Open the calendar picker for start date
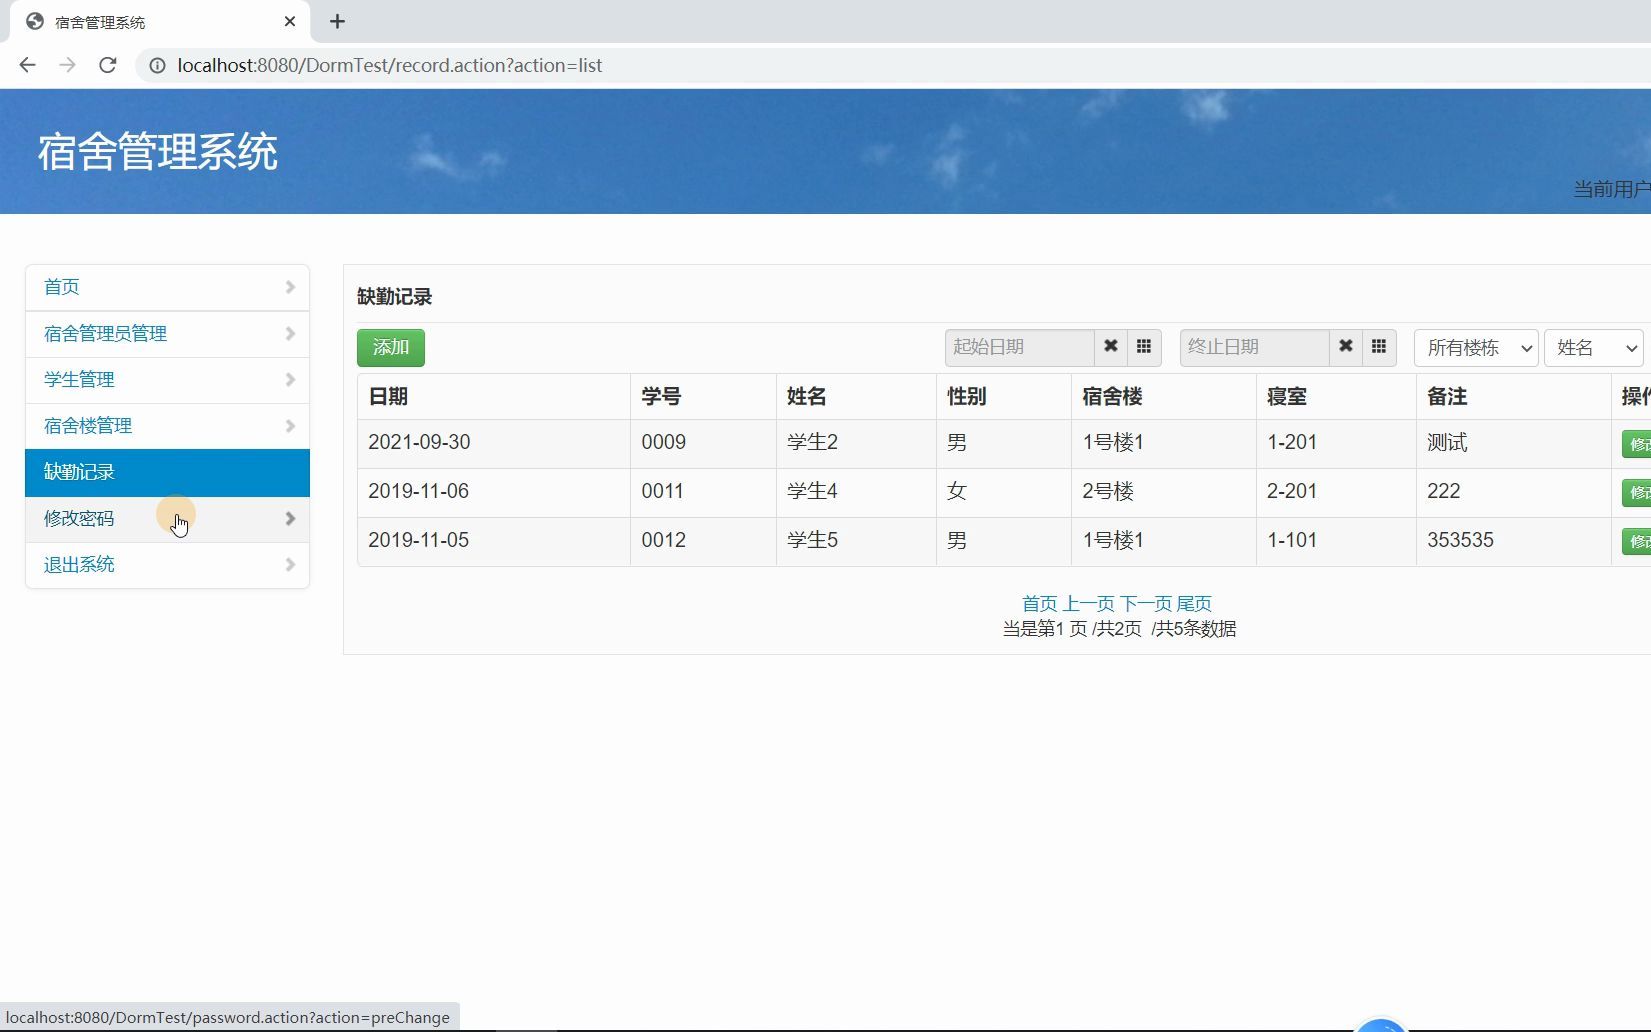Screen dimensions: 1651x1032 coord(1144,347)
